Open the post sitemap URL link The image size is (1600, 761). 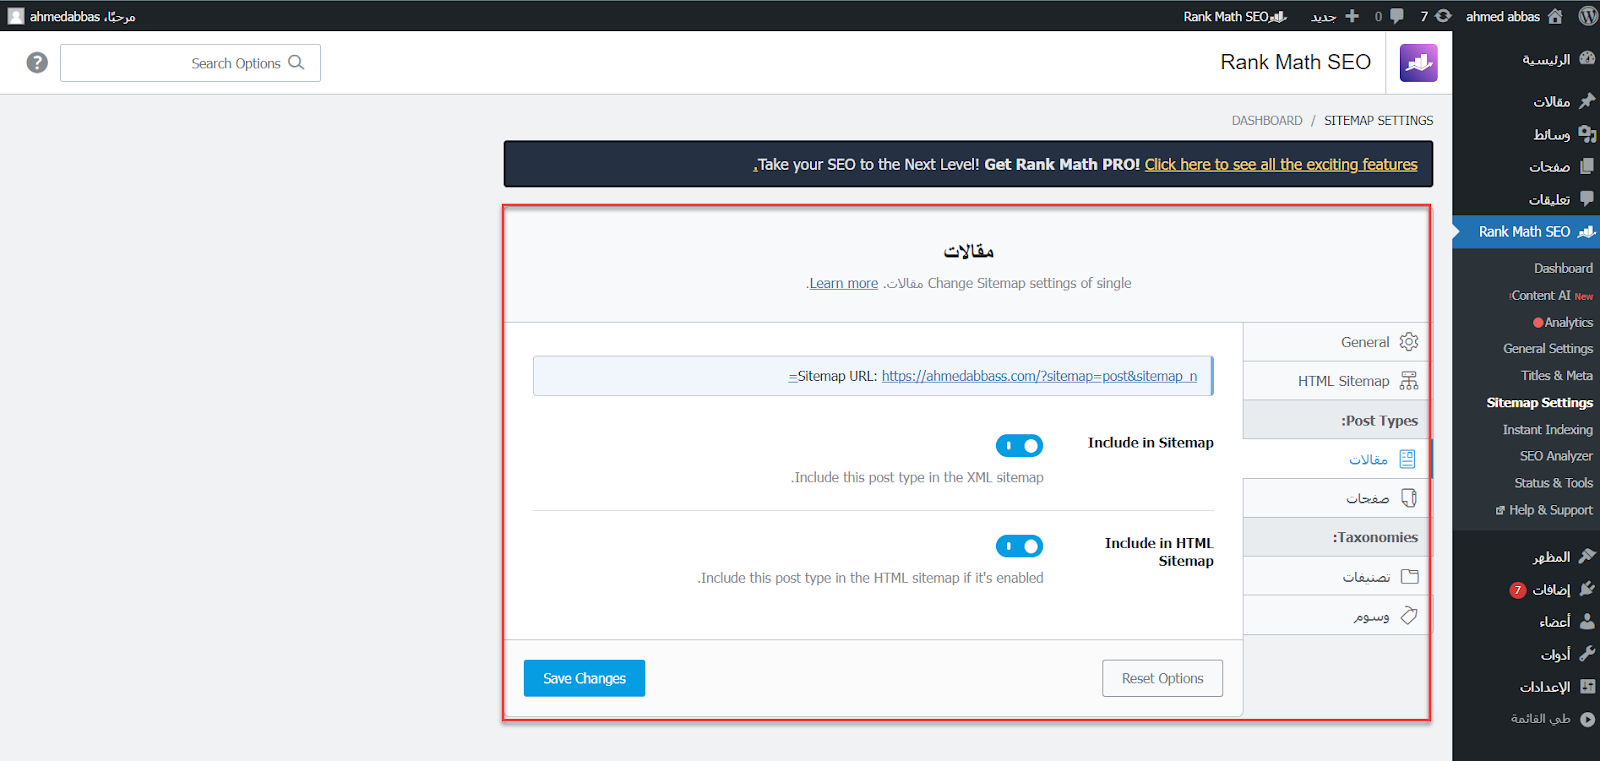pyautogui.click(x=1038, y=376)
